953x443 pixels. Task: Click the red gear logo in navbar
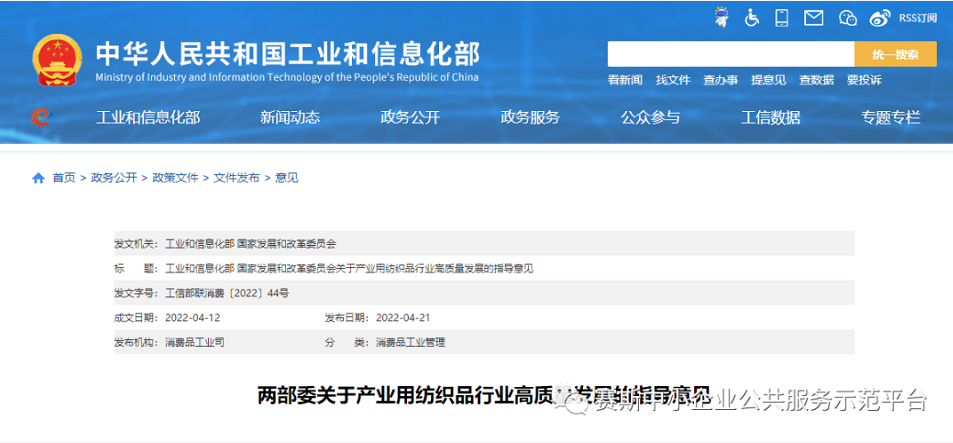tap(40, 117)
